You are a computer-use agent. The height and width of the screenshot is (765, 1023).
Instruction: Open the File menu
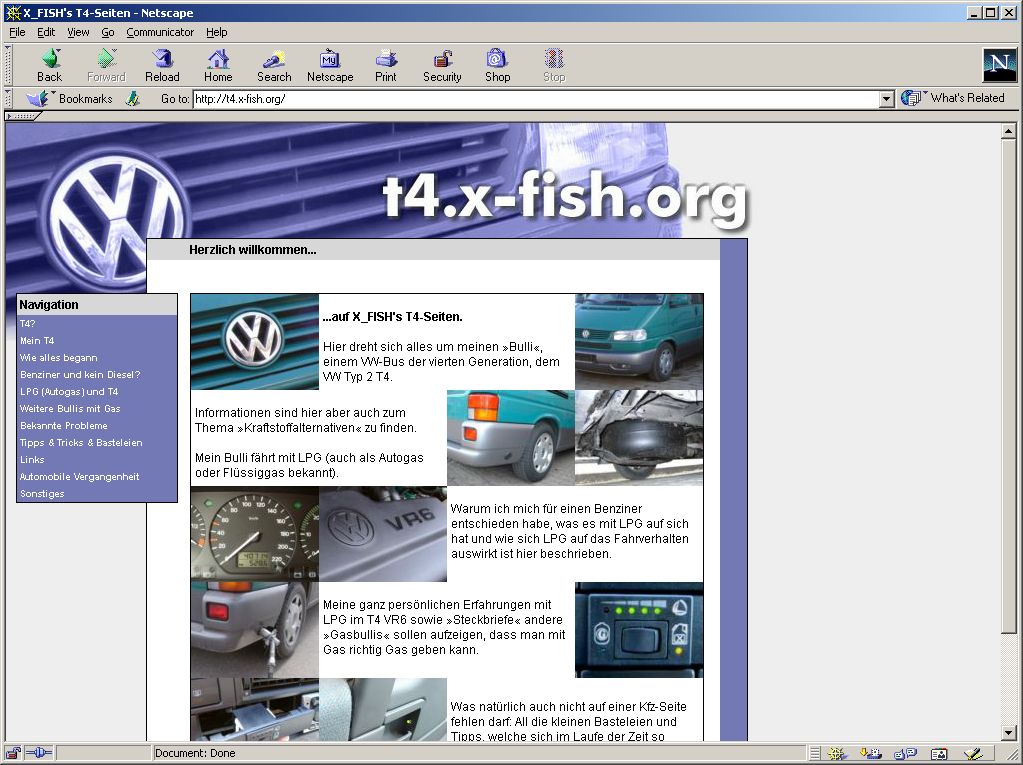17,32
